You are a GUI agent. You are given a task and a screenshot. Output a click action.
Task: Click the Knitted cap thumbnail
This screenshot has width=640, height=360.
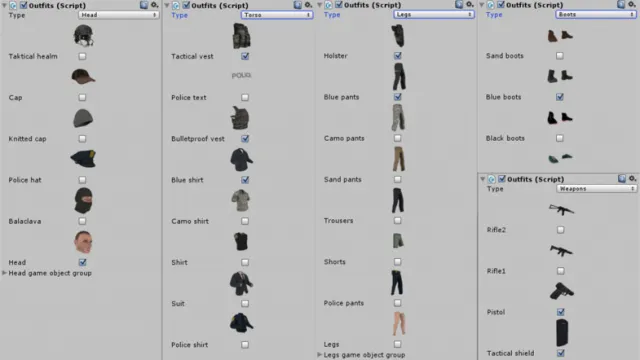[83, 118]
